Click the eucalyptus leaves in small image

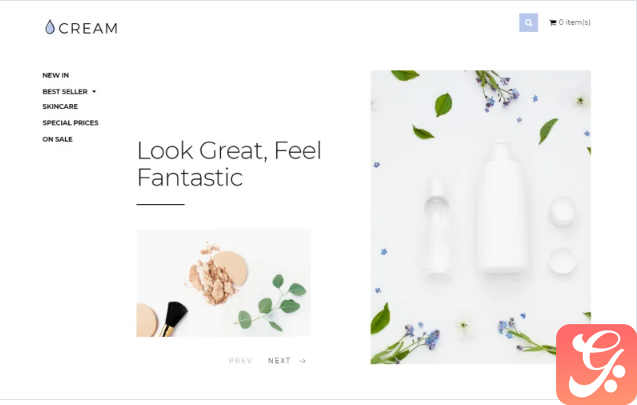coord(273,303)
